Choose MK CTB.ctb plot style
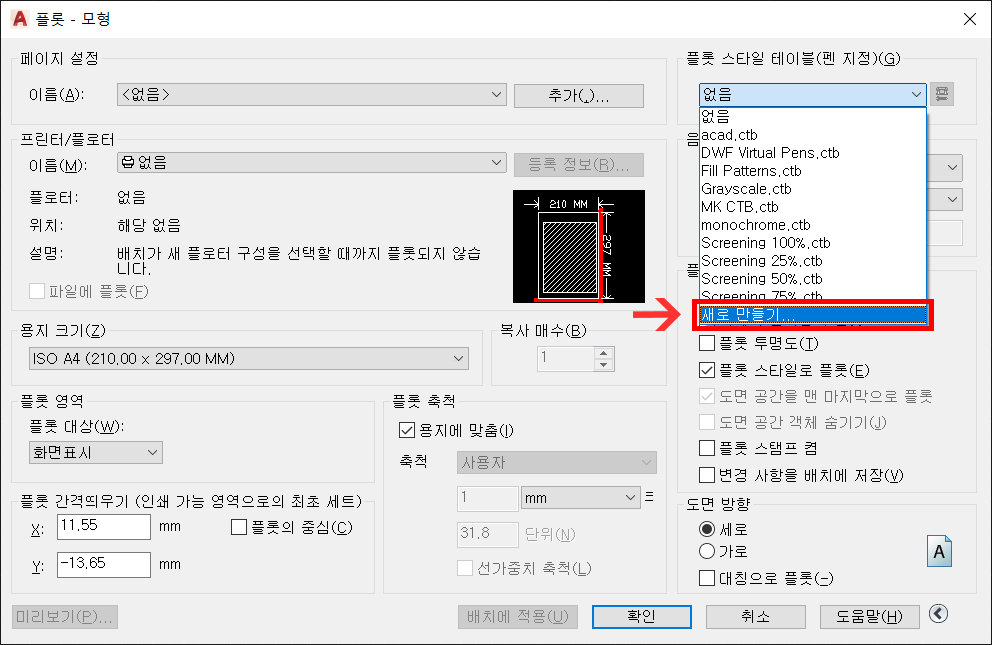Image resolution: width=992 pixels, height=645 pixels. (x=812, y=207)
